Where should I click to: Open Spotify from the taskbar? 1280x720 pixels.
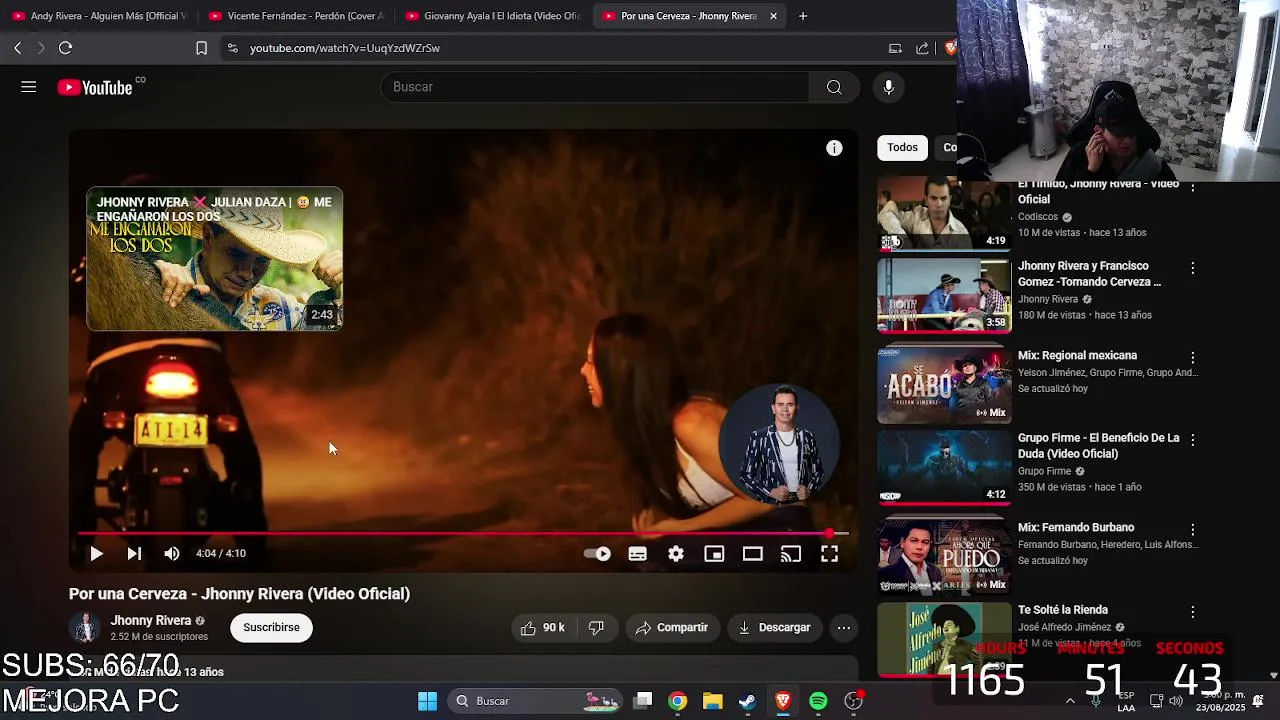pyautogui.click(x=818, y=701)
